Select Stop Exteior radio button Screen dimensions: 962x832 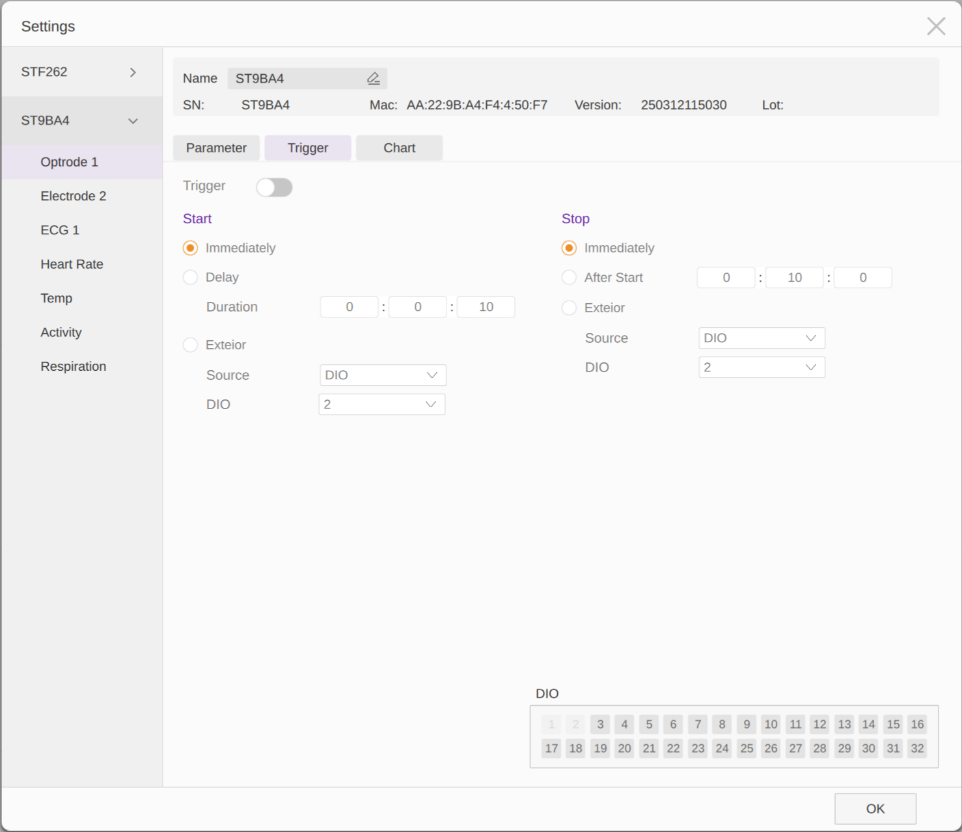569,307
